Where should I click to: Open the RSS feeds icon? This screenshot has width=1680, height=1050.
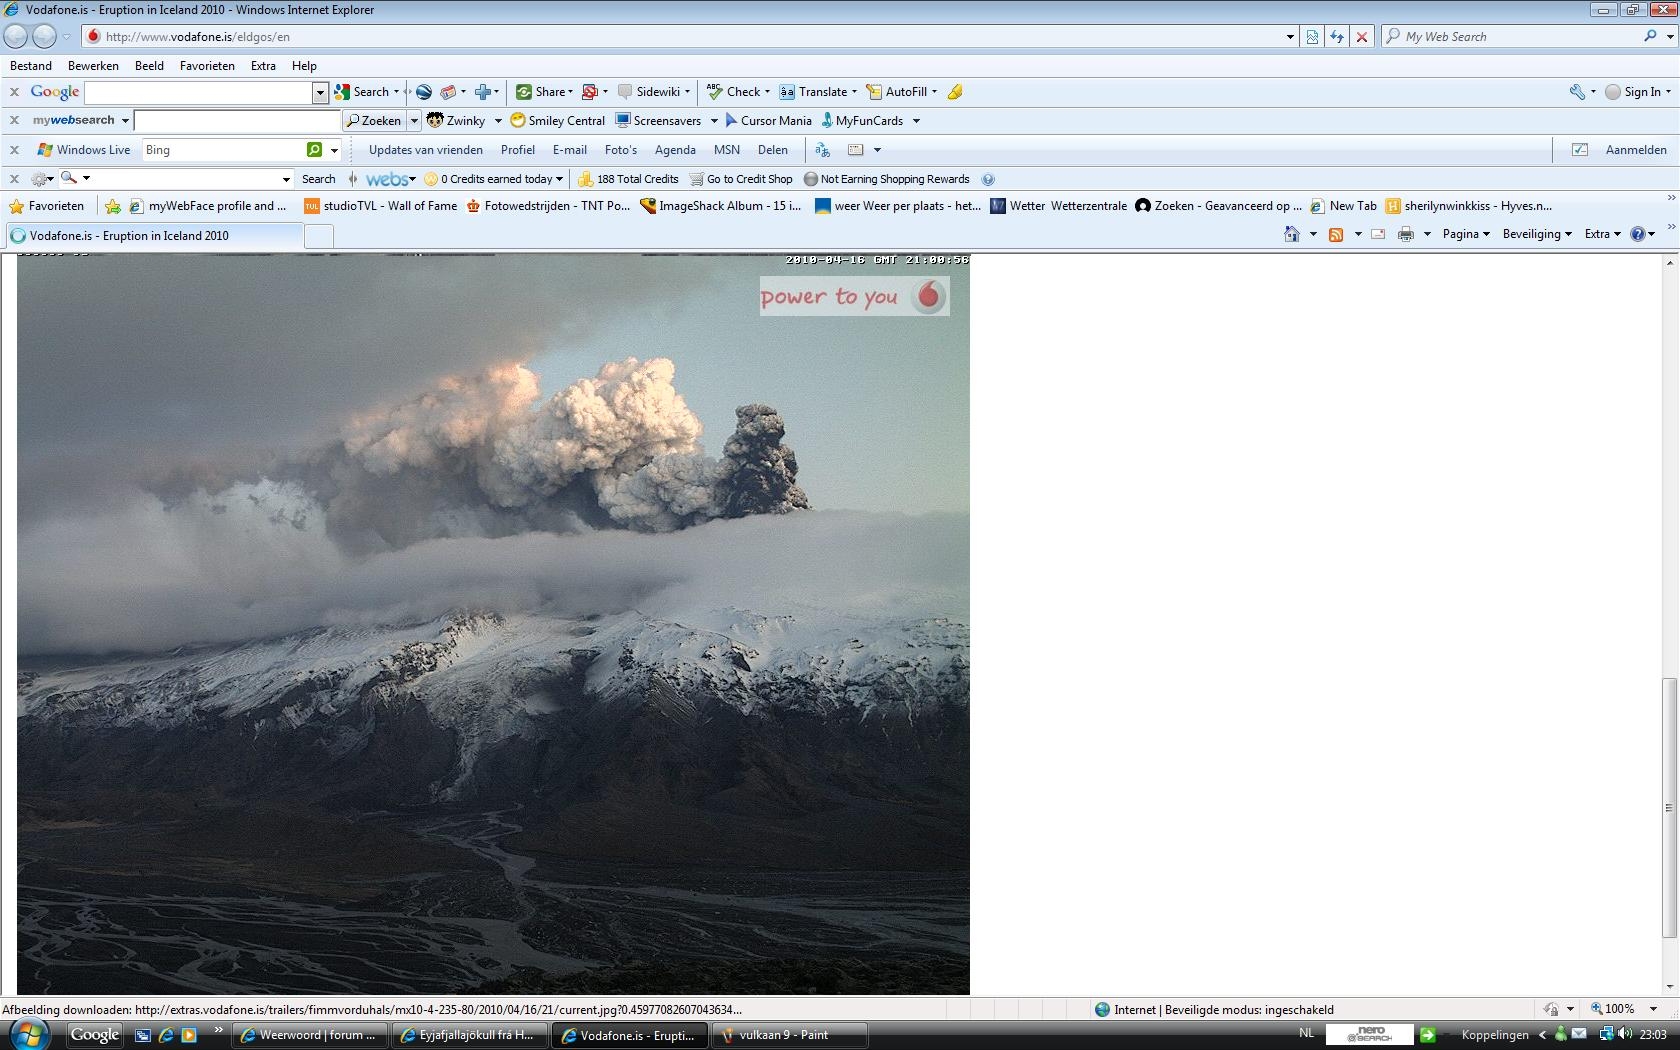tap(1335, 234)
